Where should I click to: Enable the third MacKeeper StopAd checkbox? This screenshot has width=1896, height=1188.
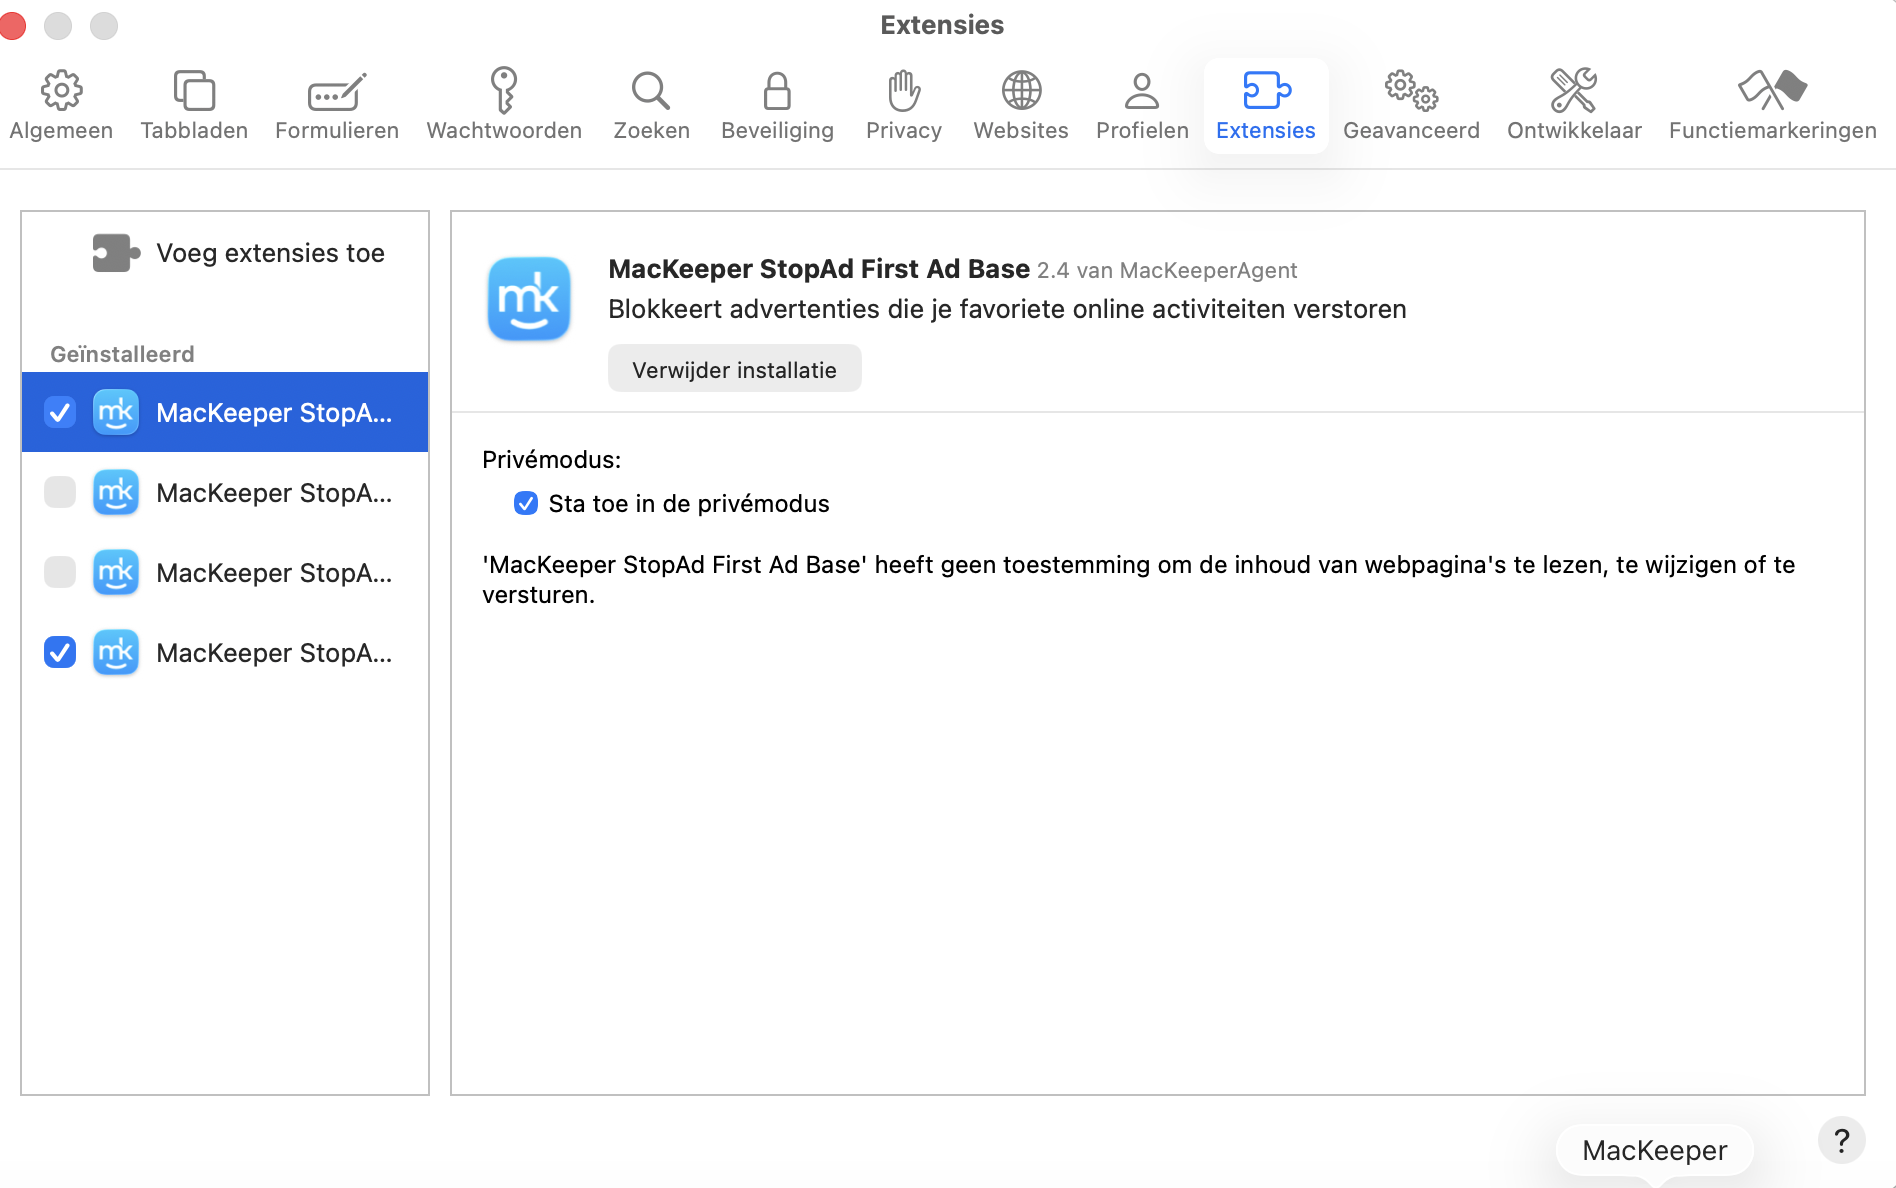(59, 572)
